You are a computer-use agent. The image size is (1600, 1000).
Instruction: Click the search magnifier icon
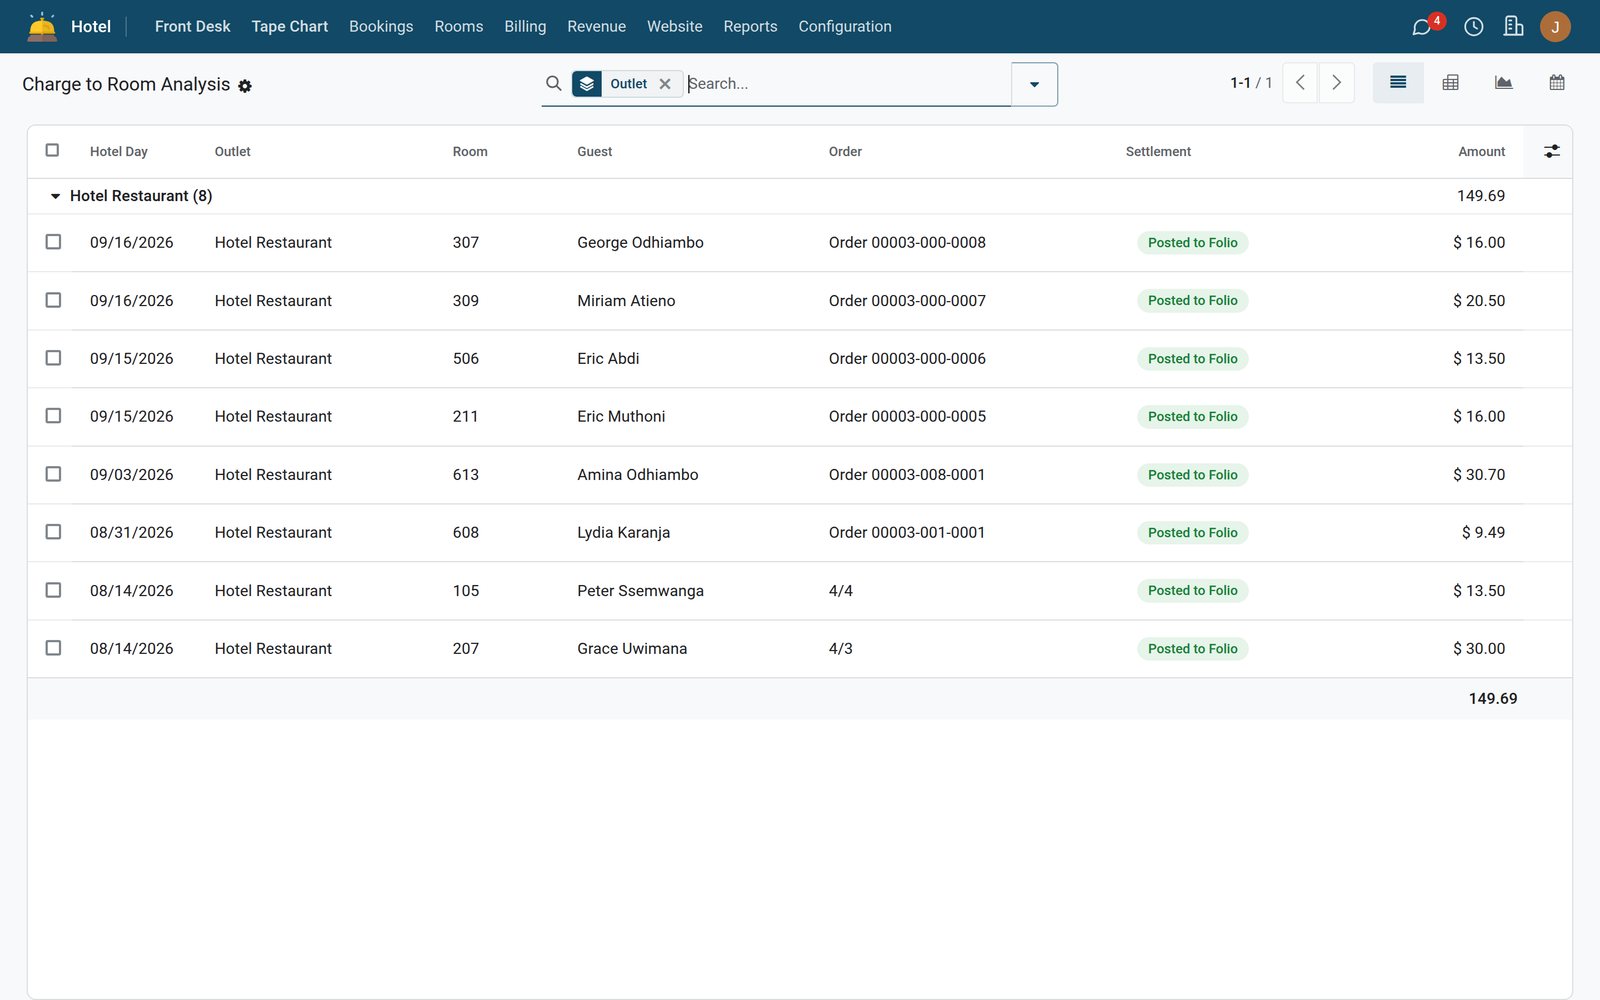[553, 83]
